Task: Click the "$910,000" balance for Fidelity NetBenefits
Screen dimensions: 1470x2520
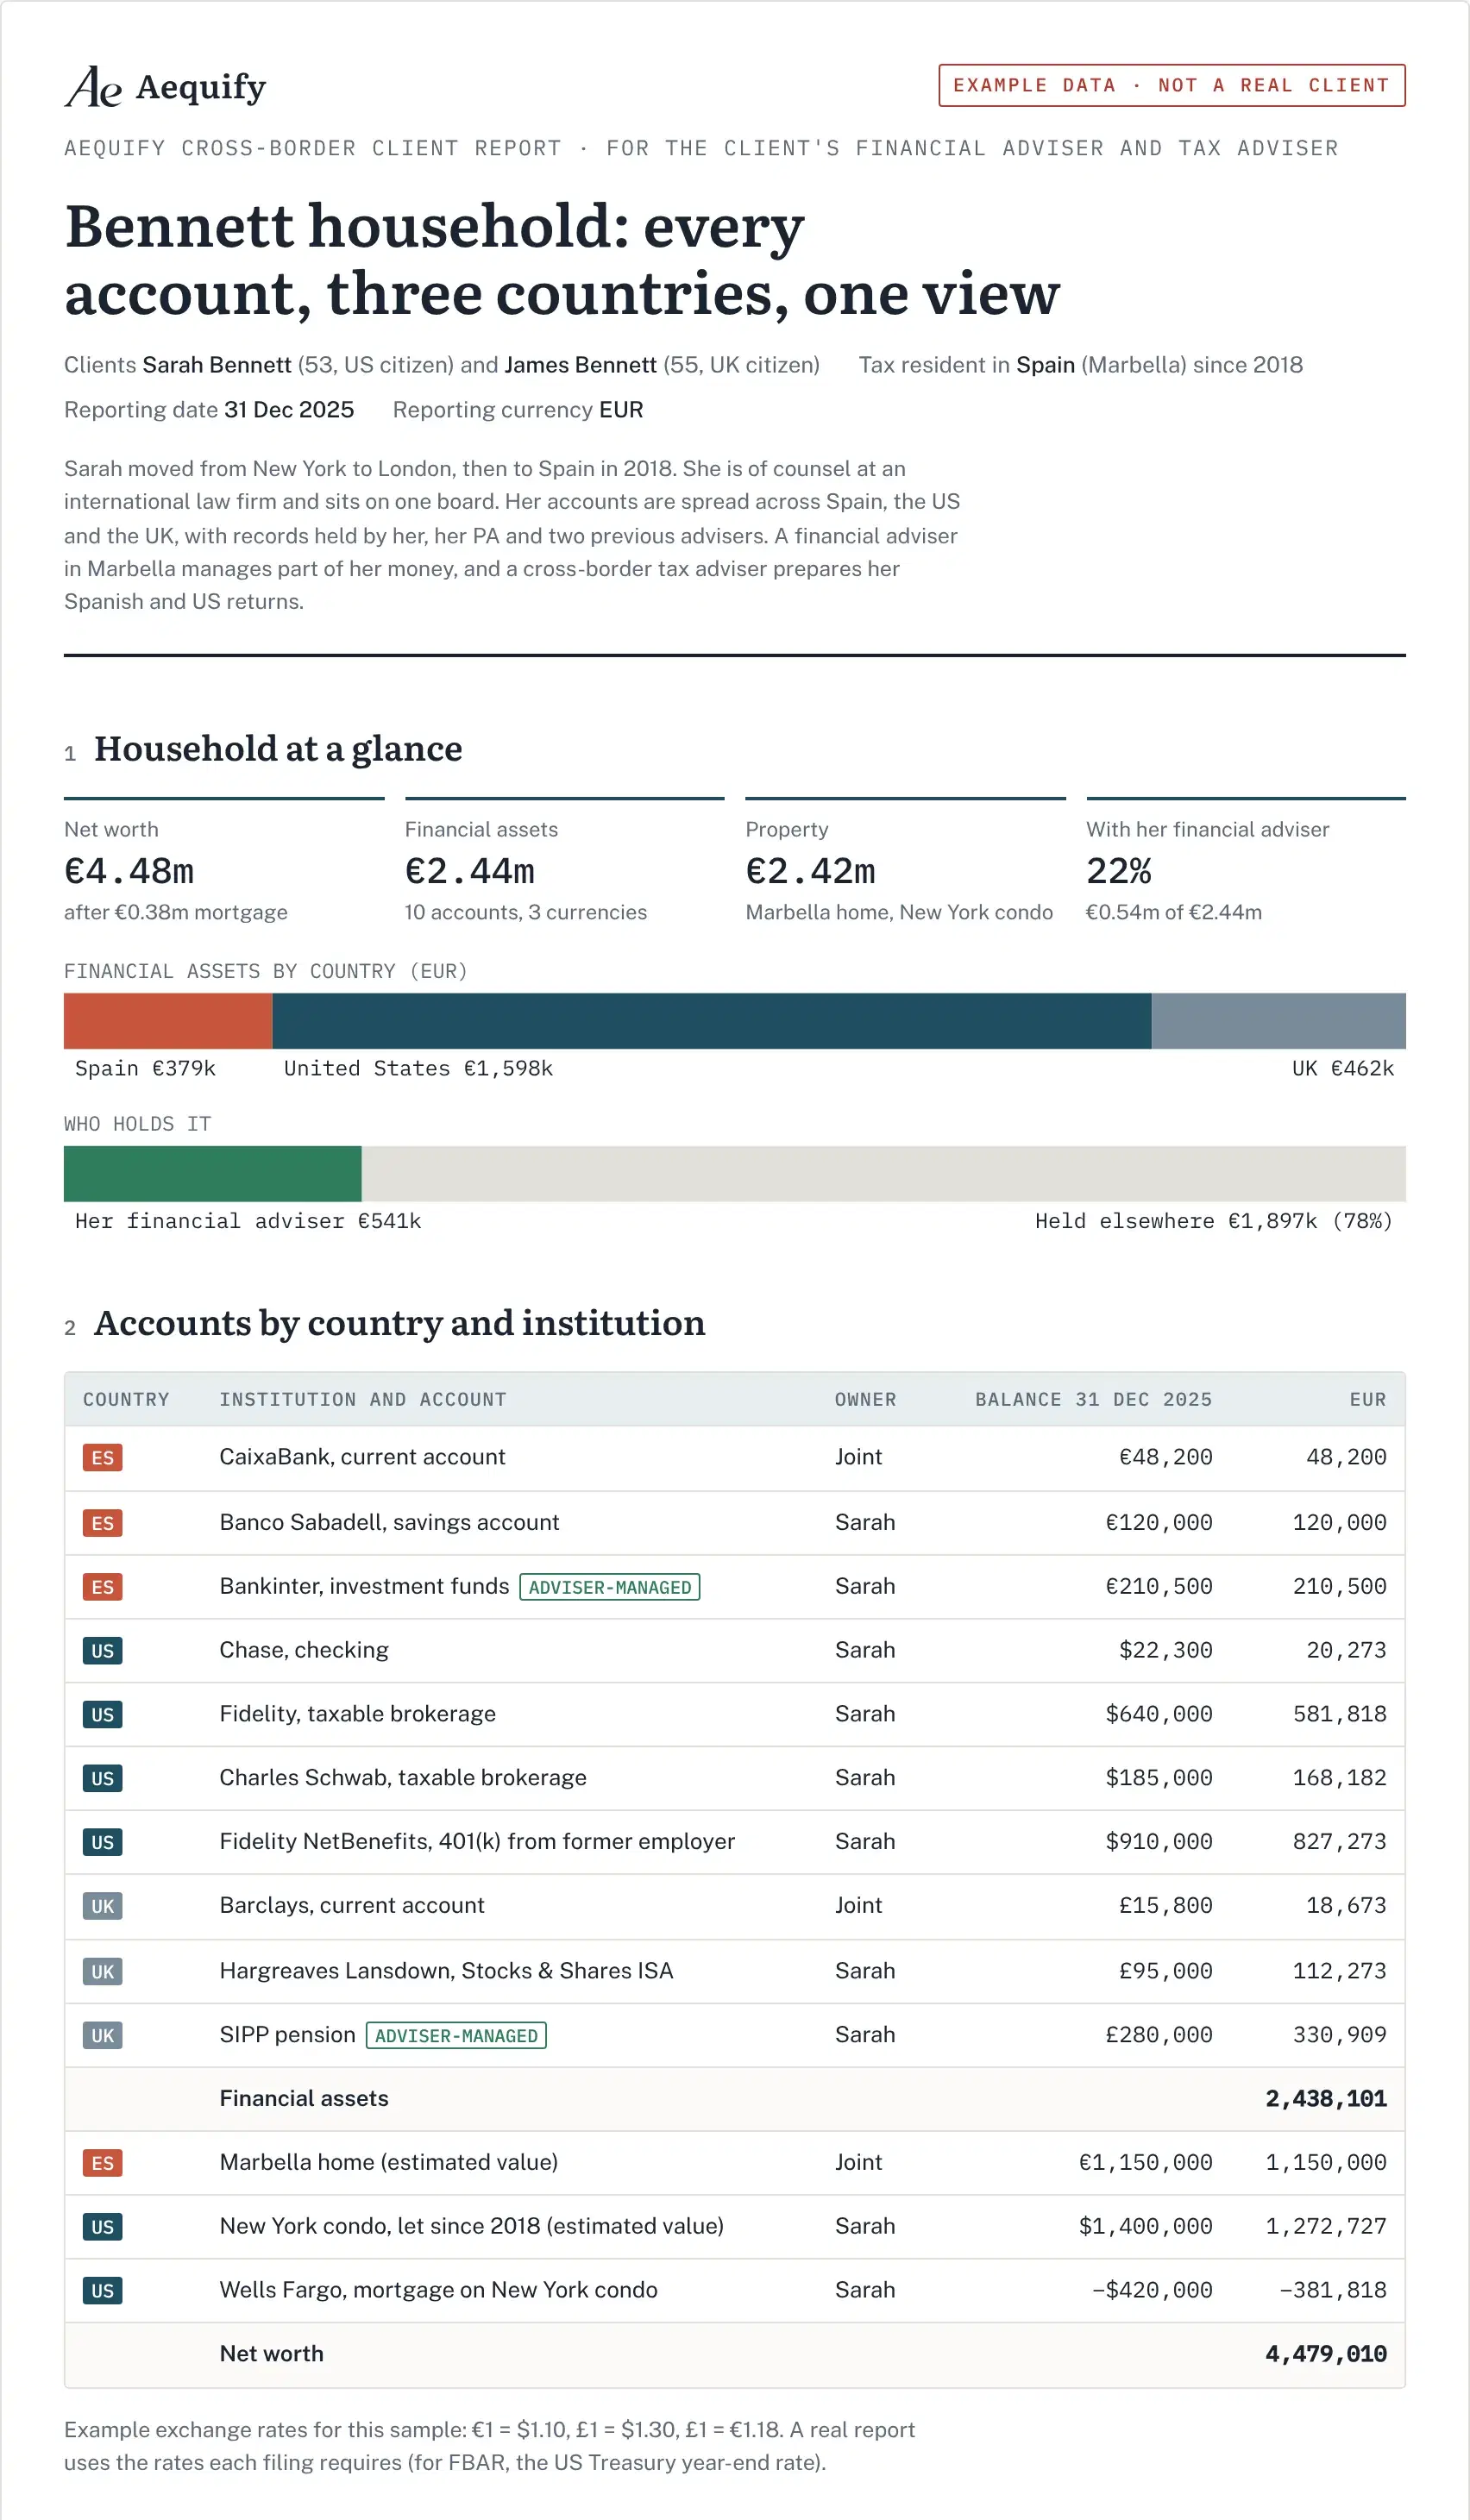Action: (x=1159, y=1842)
